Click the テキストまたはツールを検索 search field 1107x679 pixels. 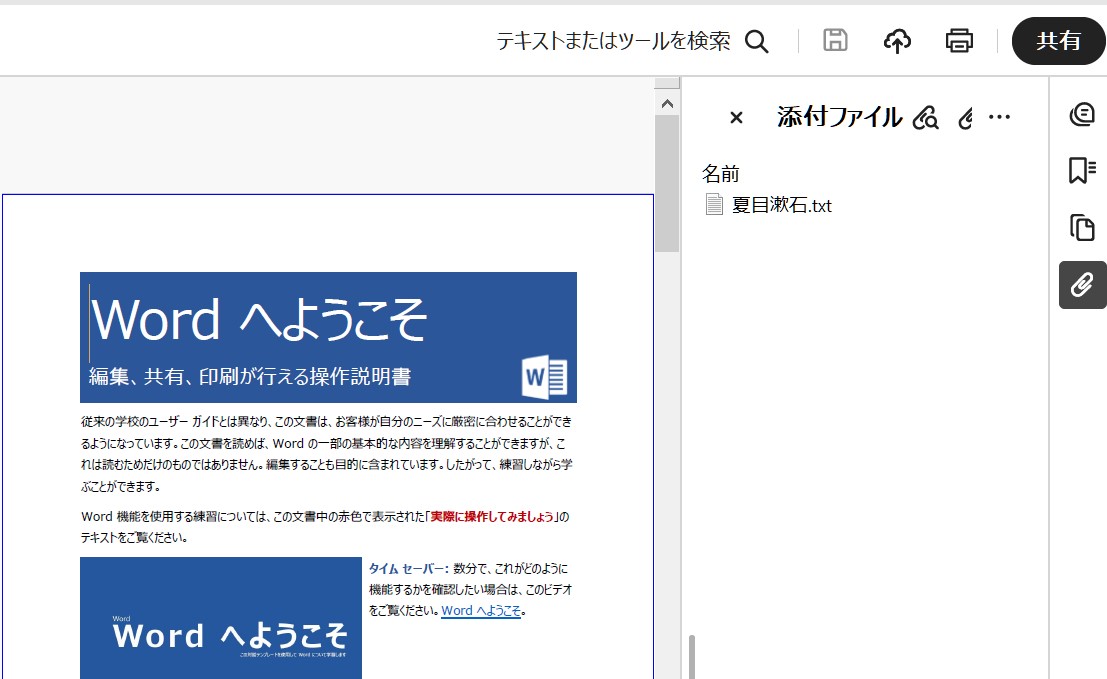(x=613, y=41)
